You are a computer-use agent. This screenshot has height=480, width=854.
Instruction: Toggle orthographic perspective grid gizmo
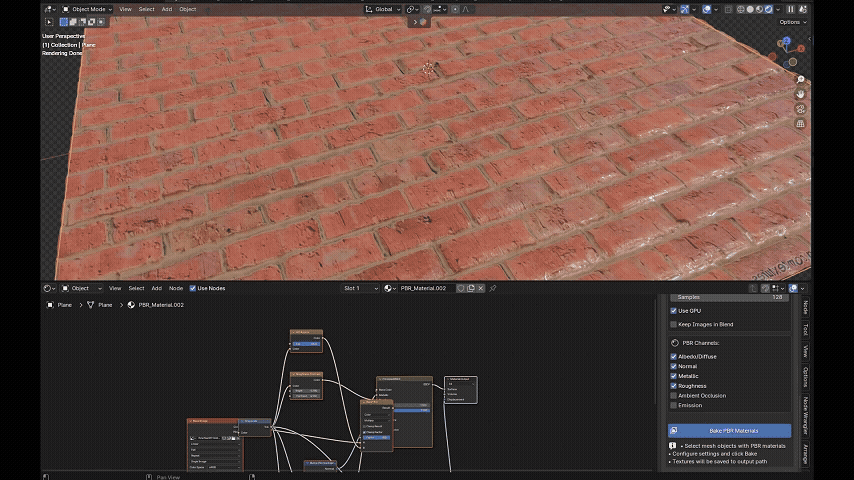tap(800, 124)
